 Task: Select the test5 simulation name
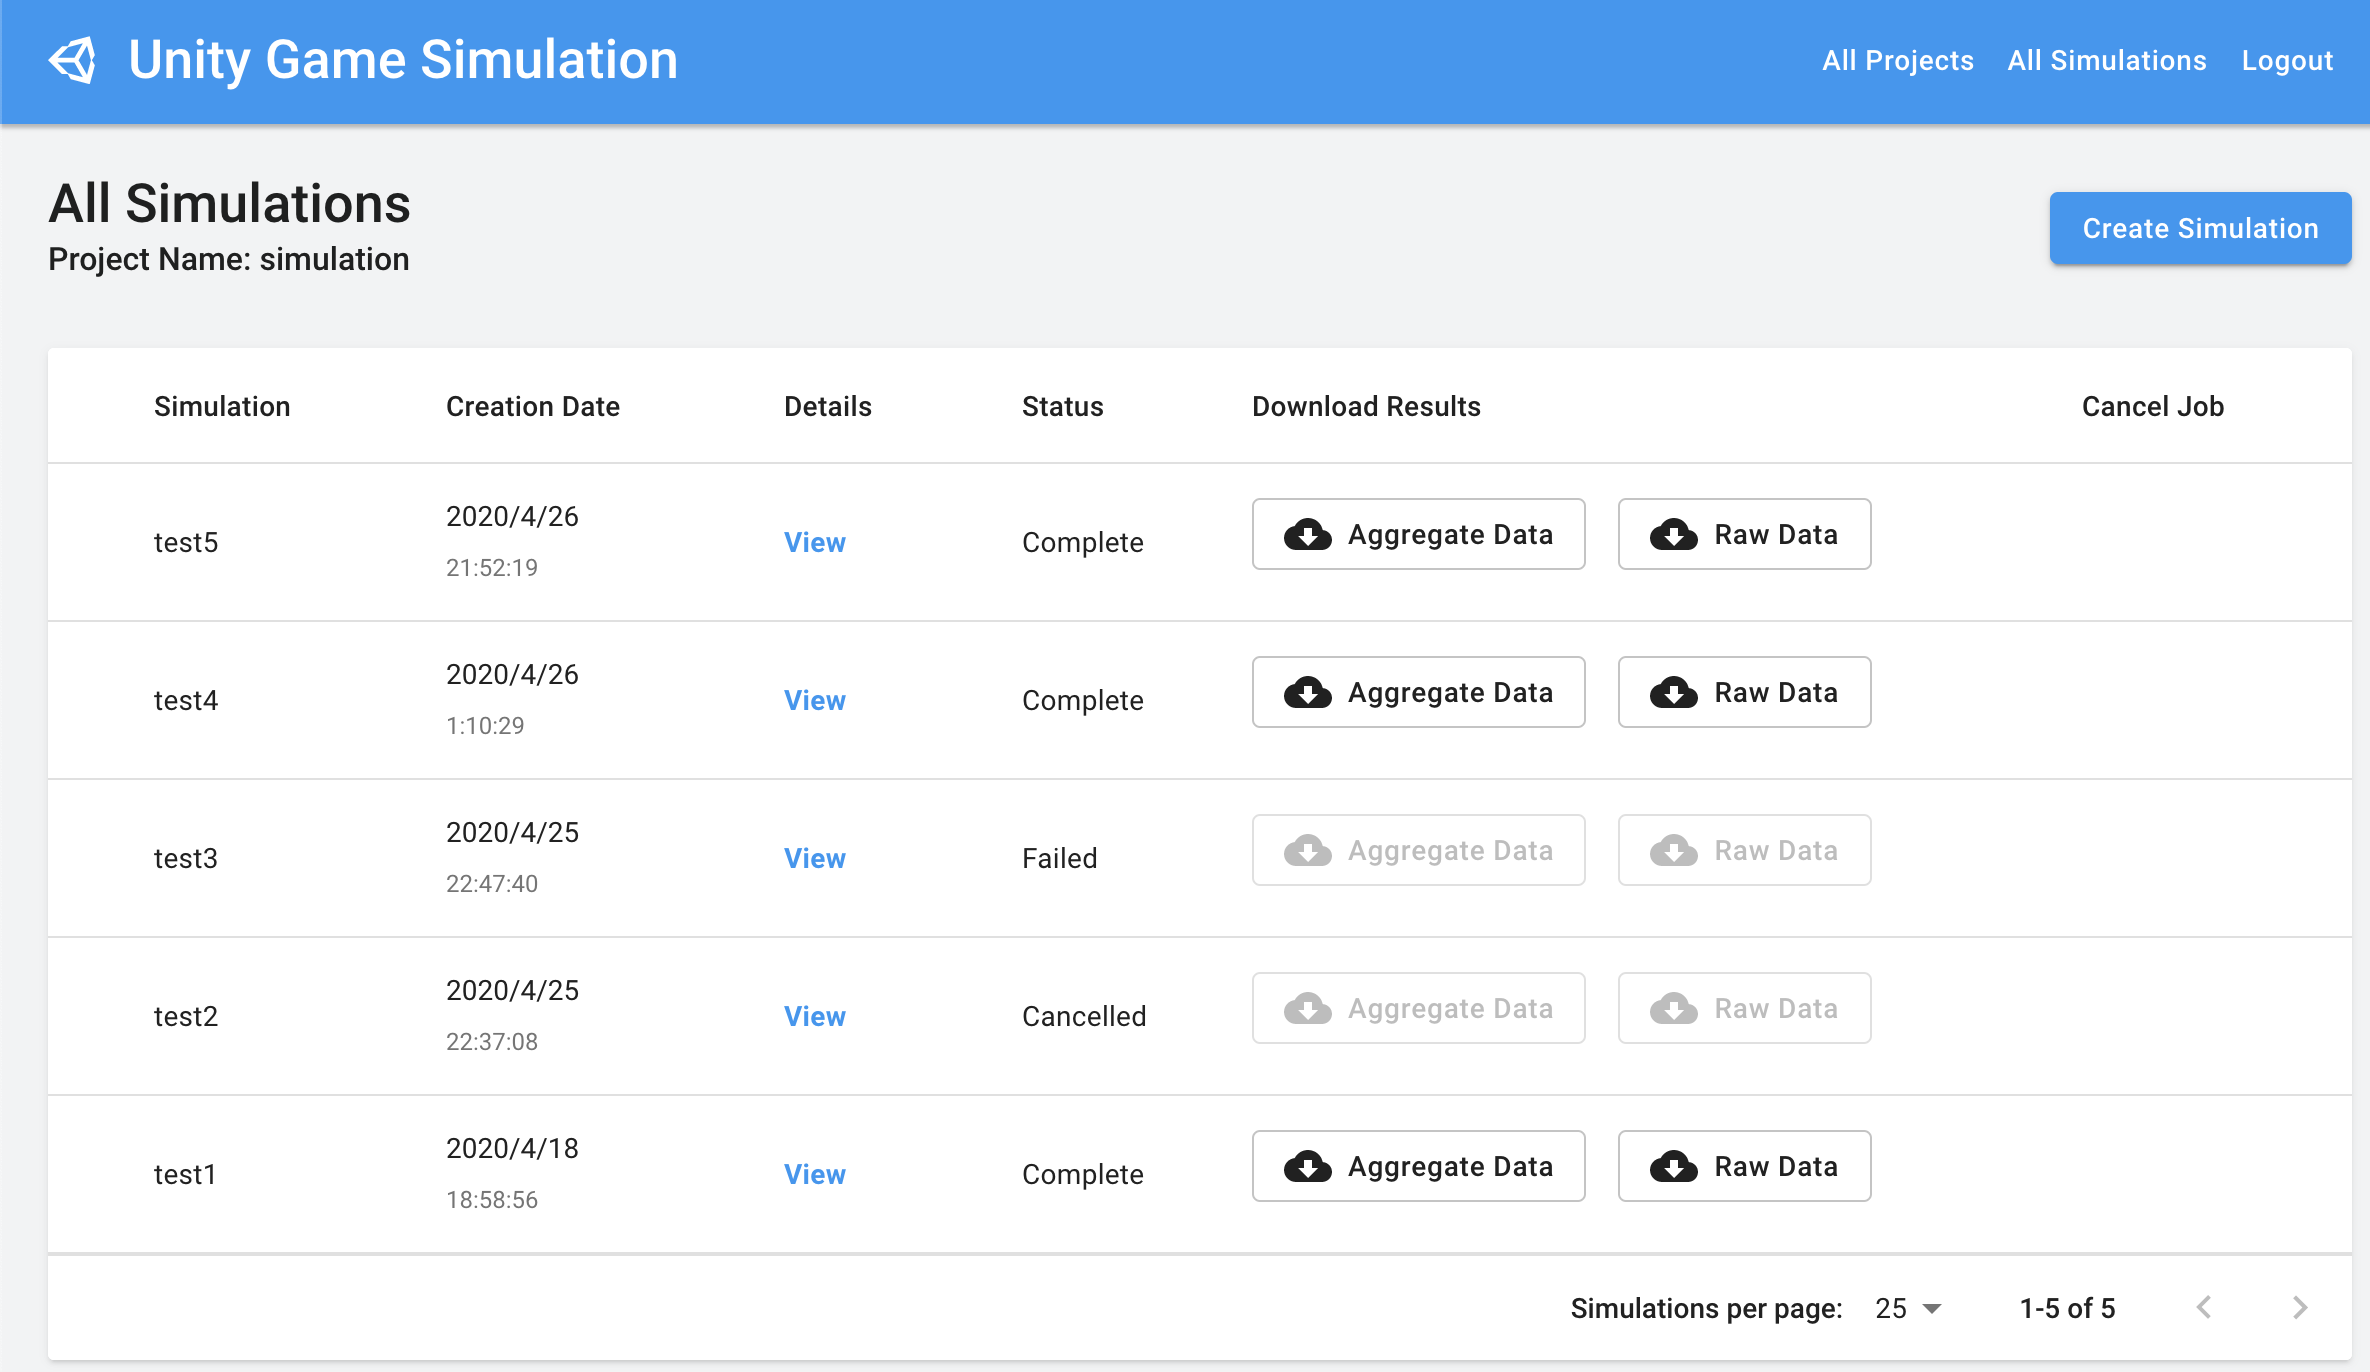pos(186,542)
